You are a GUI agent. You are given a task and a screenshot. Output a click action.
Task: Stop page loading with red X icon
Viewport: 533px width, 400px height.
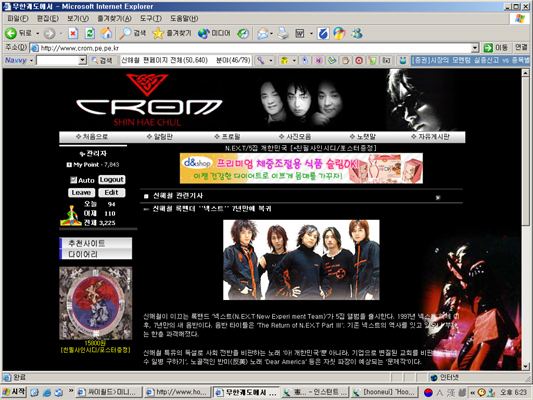pos(73,33)
